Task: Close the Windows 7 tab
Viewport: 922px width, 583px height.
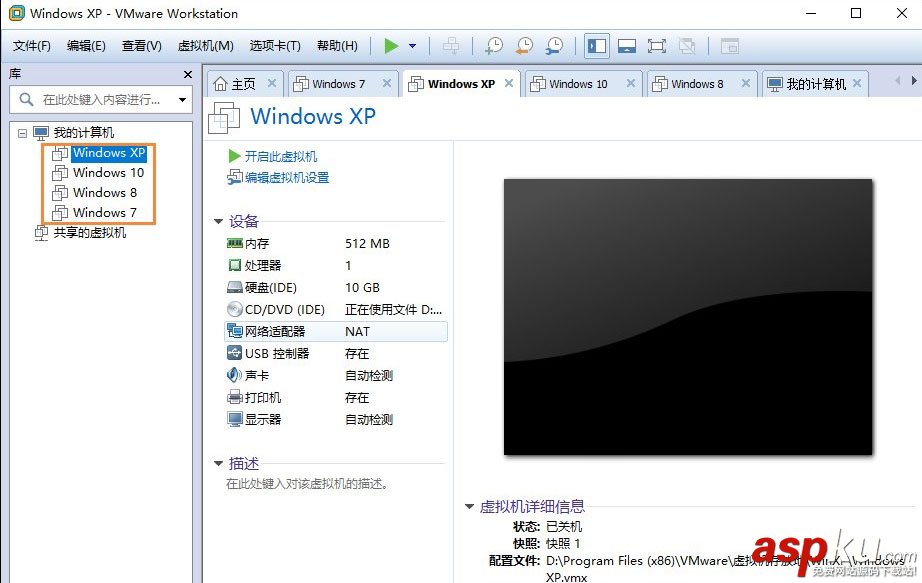Action: [x=387, y=84]
